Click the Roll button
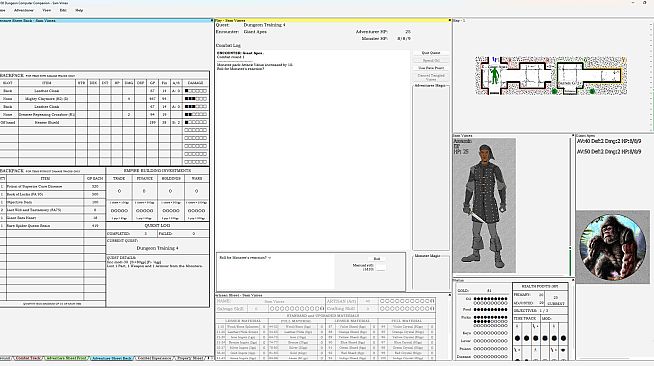Image resolution: width=654 pixels, height=366 pixels. [377, 259]
